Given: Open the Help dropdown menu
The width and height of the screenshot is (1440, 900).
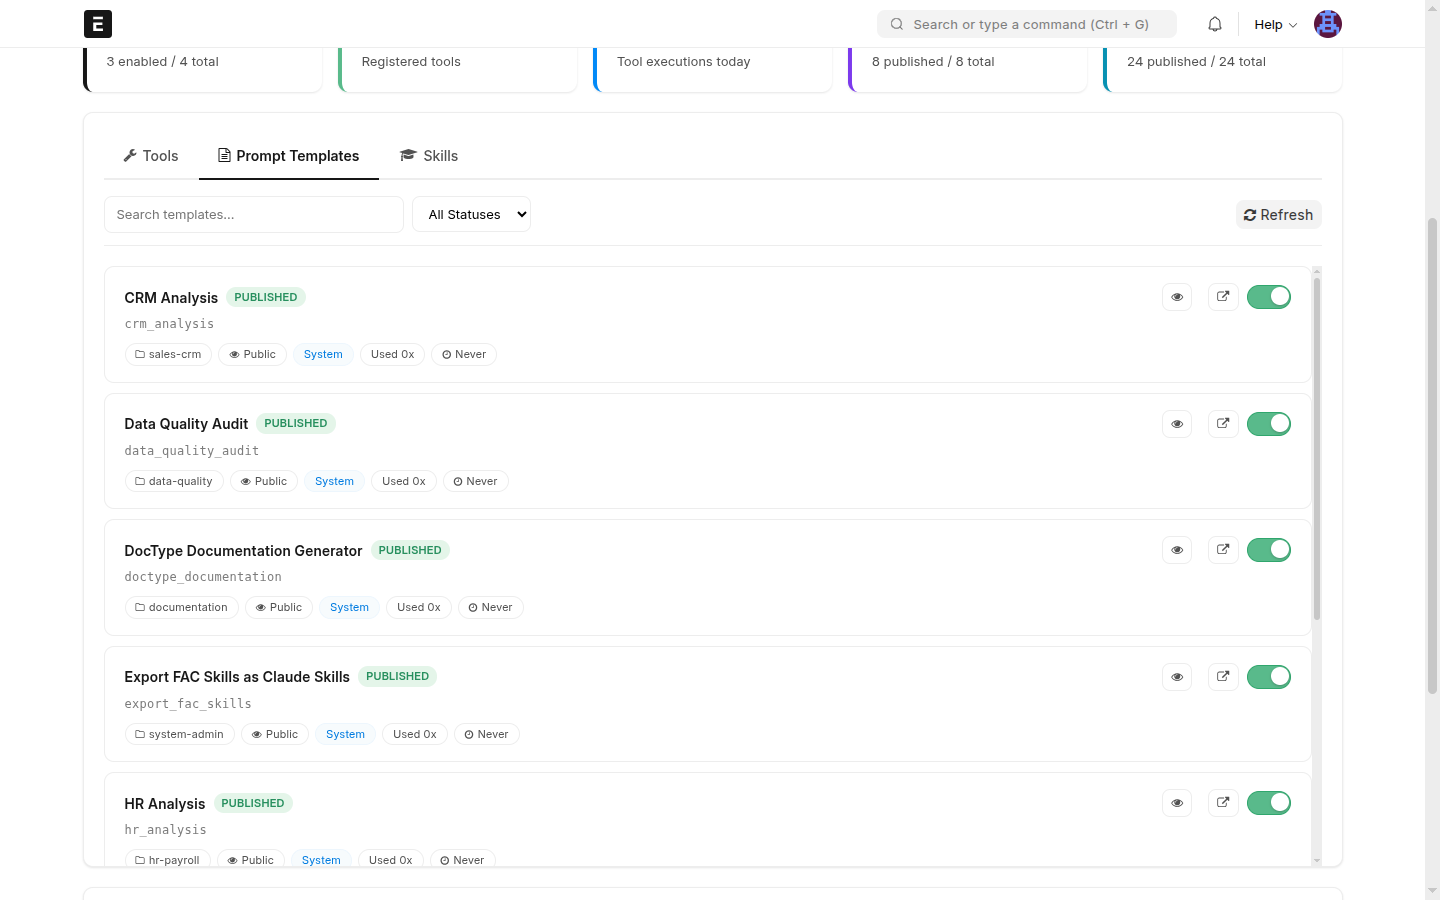Looking at the screenshot, I should [1275, 24].
